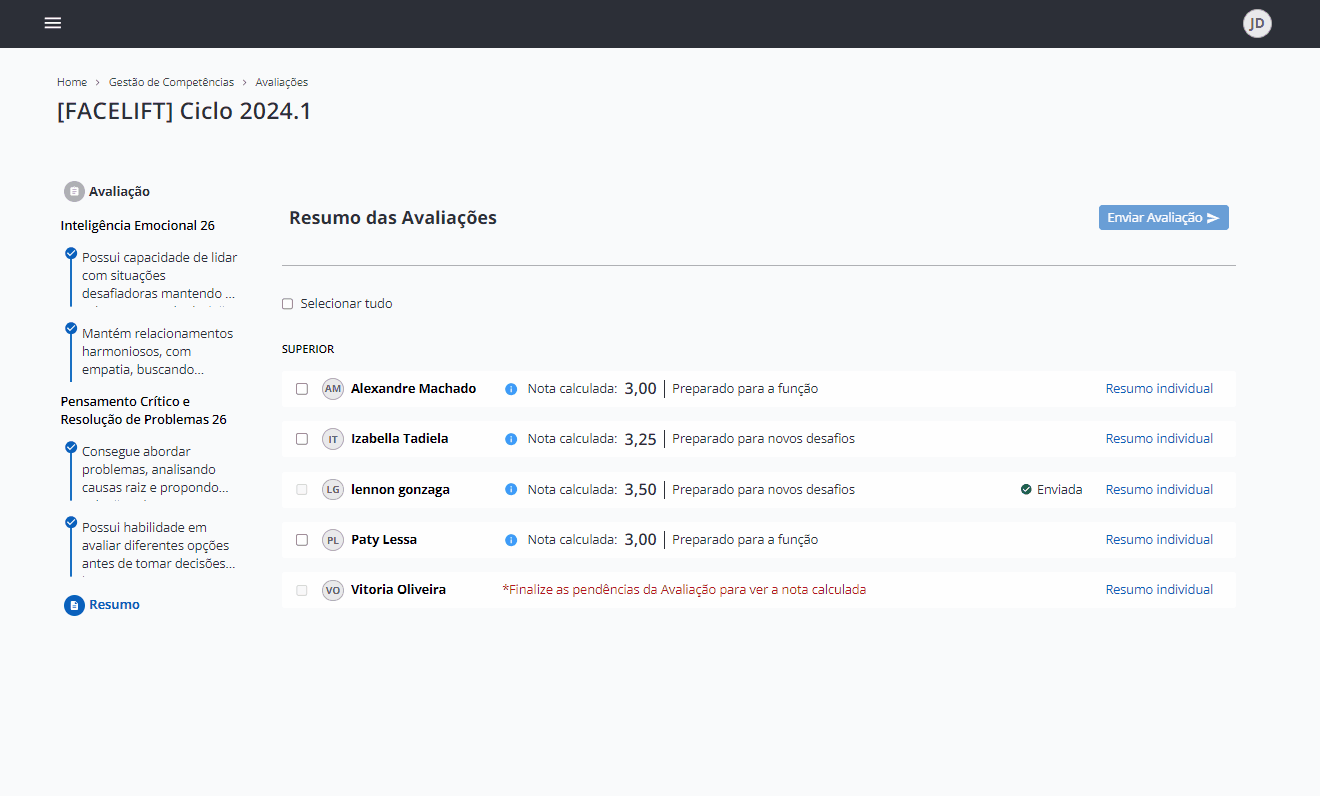The image size is (1320, 796).
Task: Select Izabella Tadiela's checkbox
Action: click(x=302, y=439)
